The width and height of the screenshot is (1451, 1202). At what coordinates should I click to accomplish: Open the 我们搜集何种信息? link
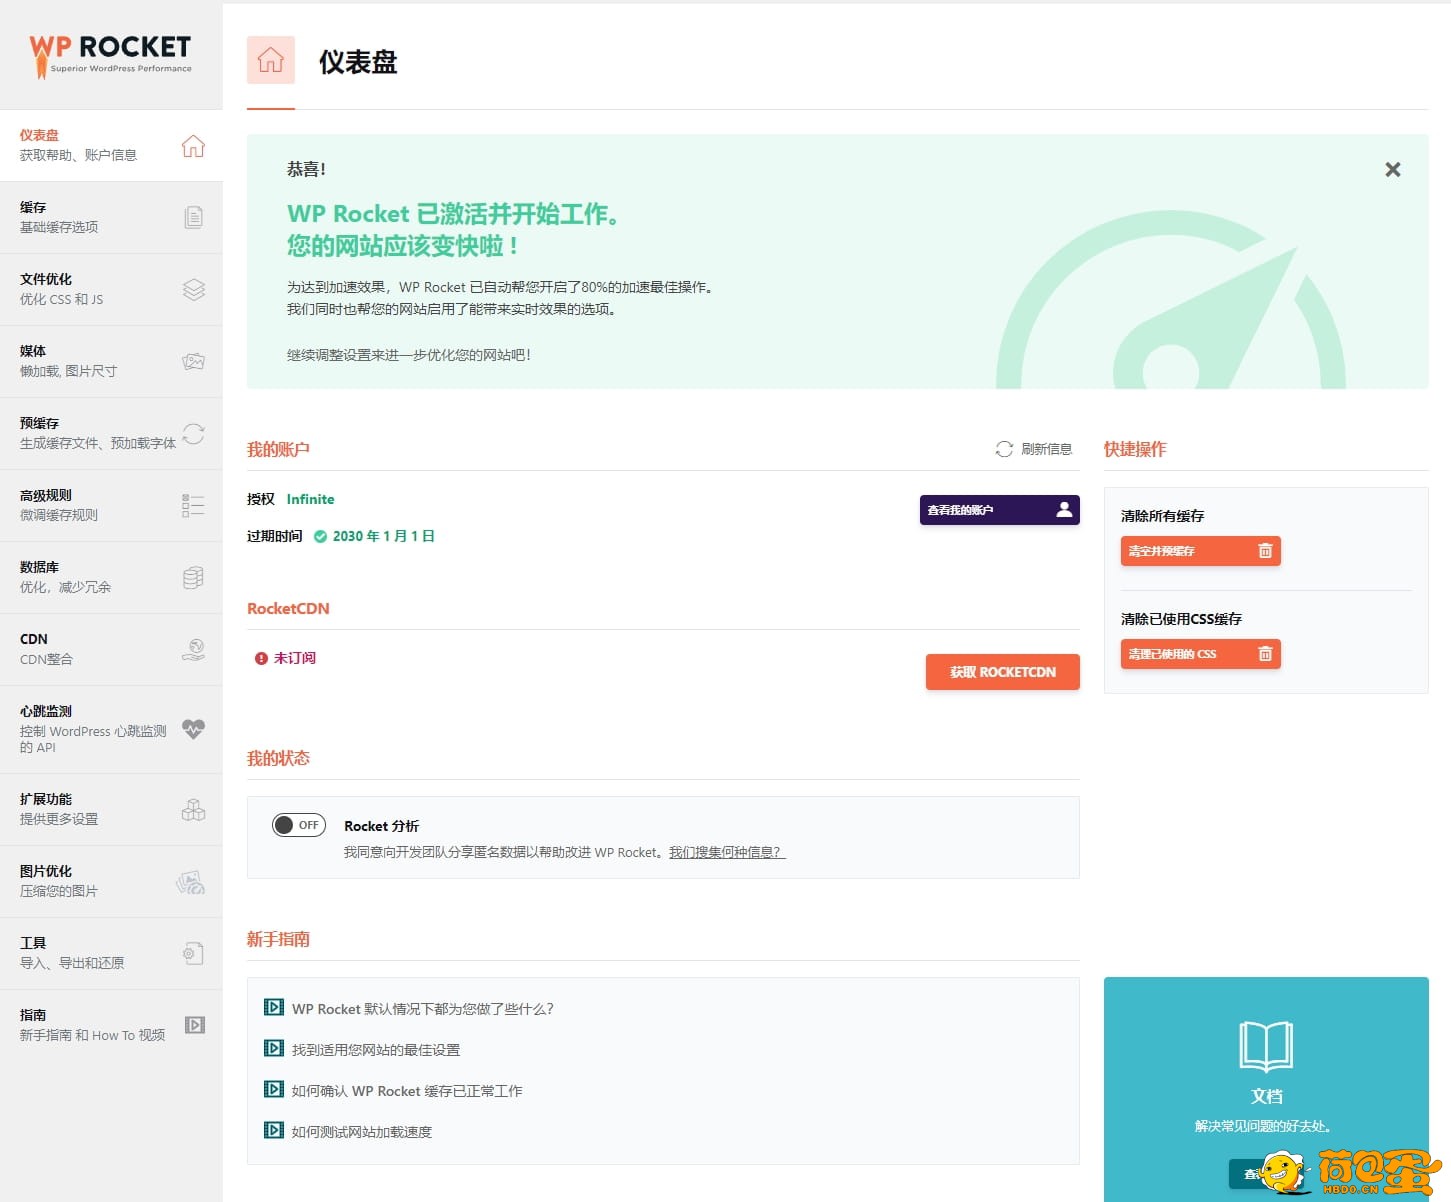tap(727, 852)
